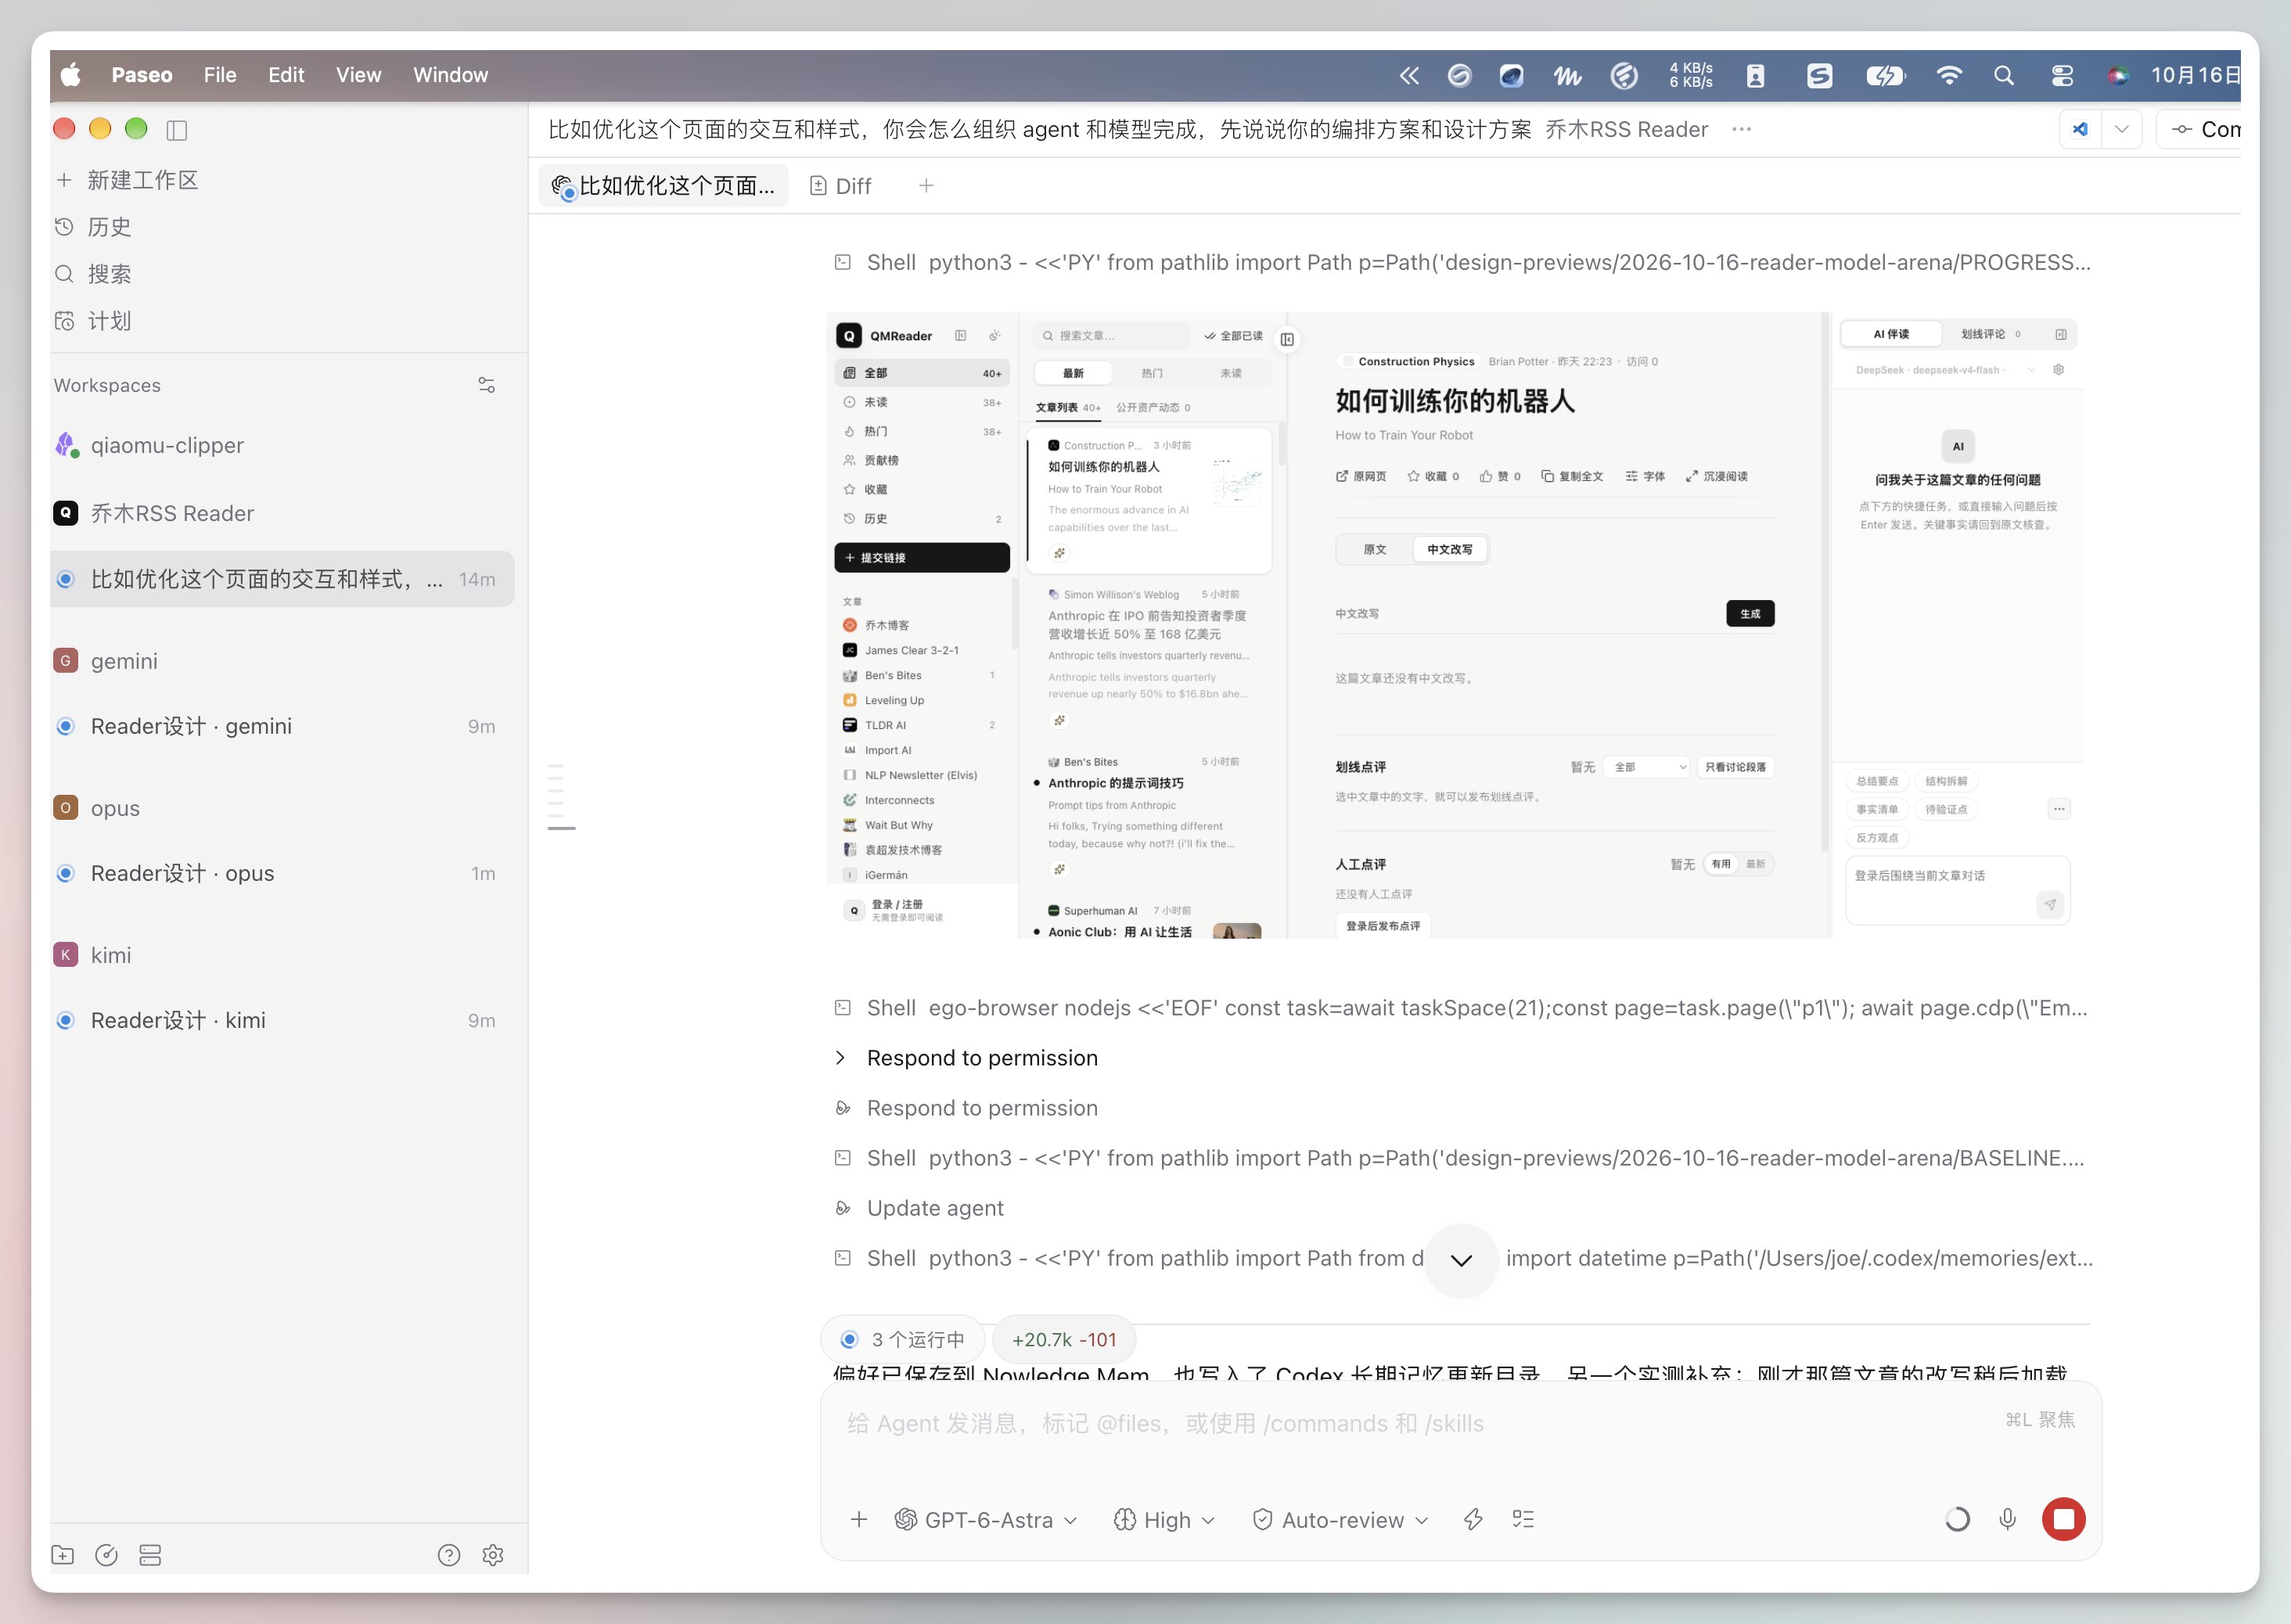Screen dimensions: 2291x1624
Task: Open the Auto-review mode dropdown
Action: [x=1341, y=1520]
